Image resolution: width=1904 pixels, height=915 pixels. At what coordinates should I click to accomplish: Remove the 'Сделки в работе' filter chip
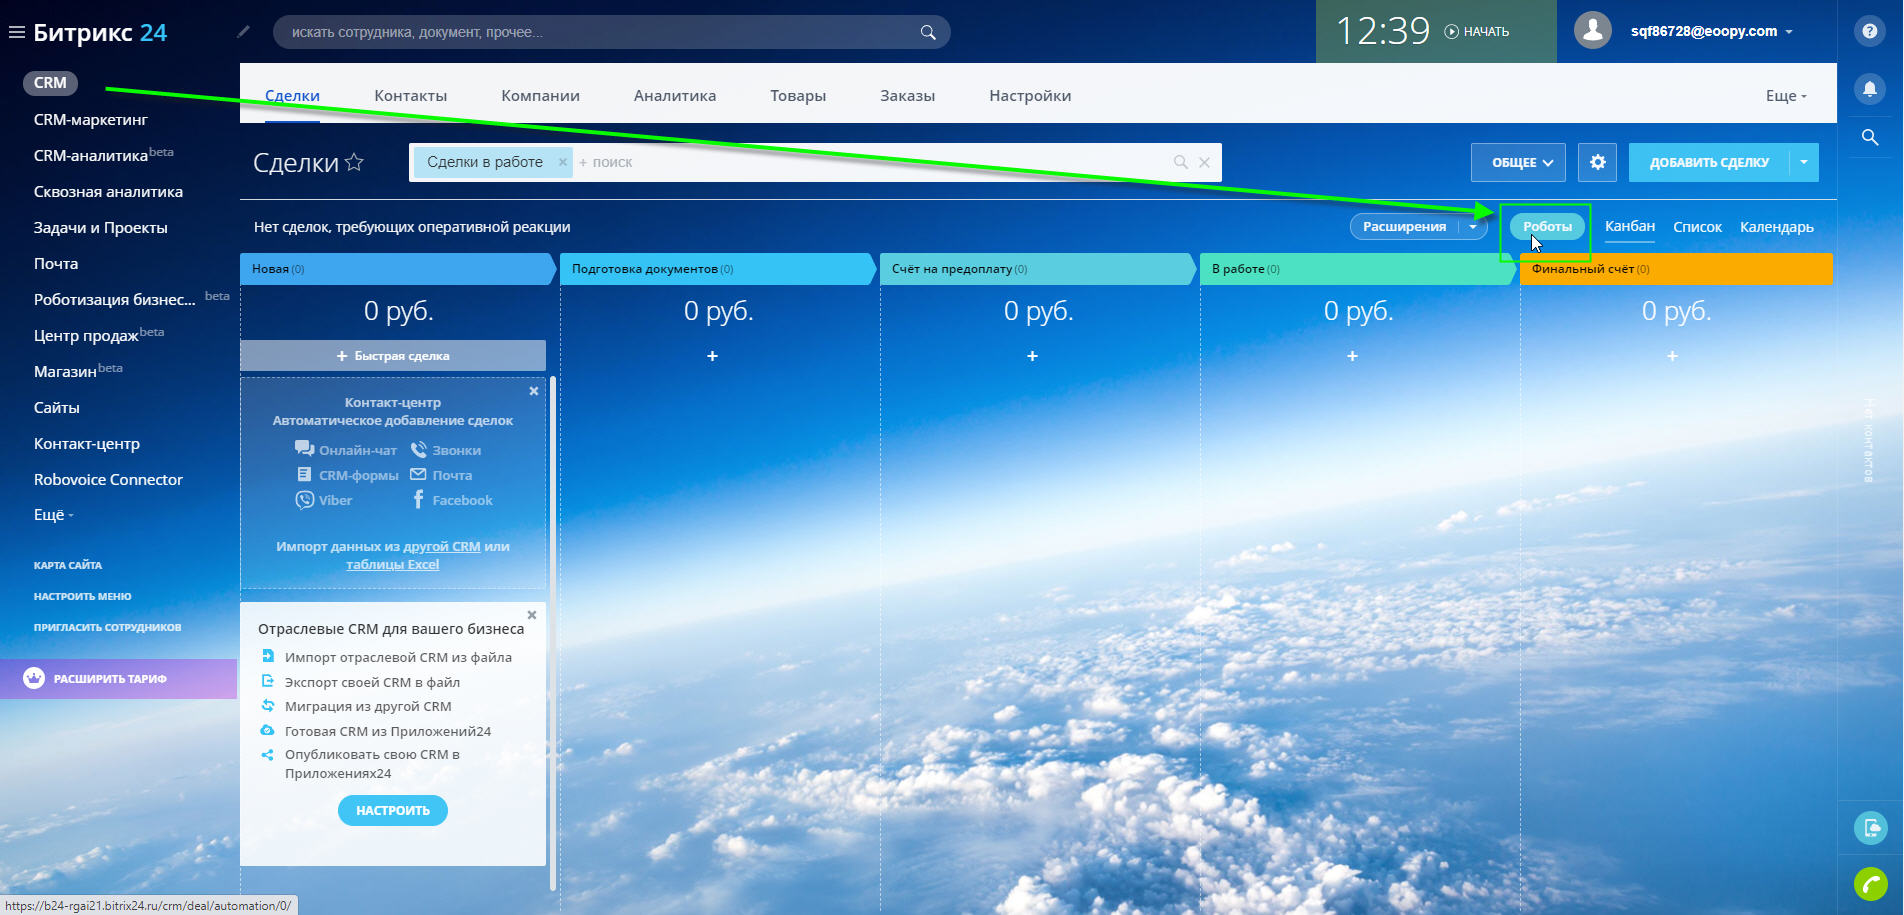562,162
